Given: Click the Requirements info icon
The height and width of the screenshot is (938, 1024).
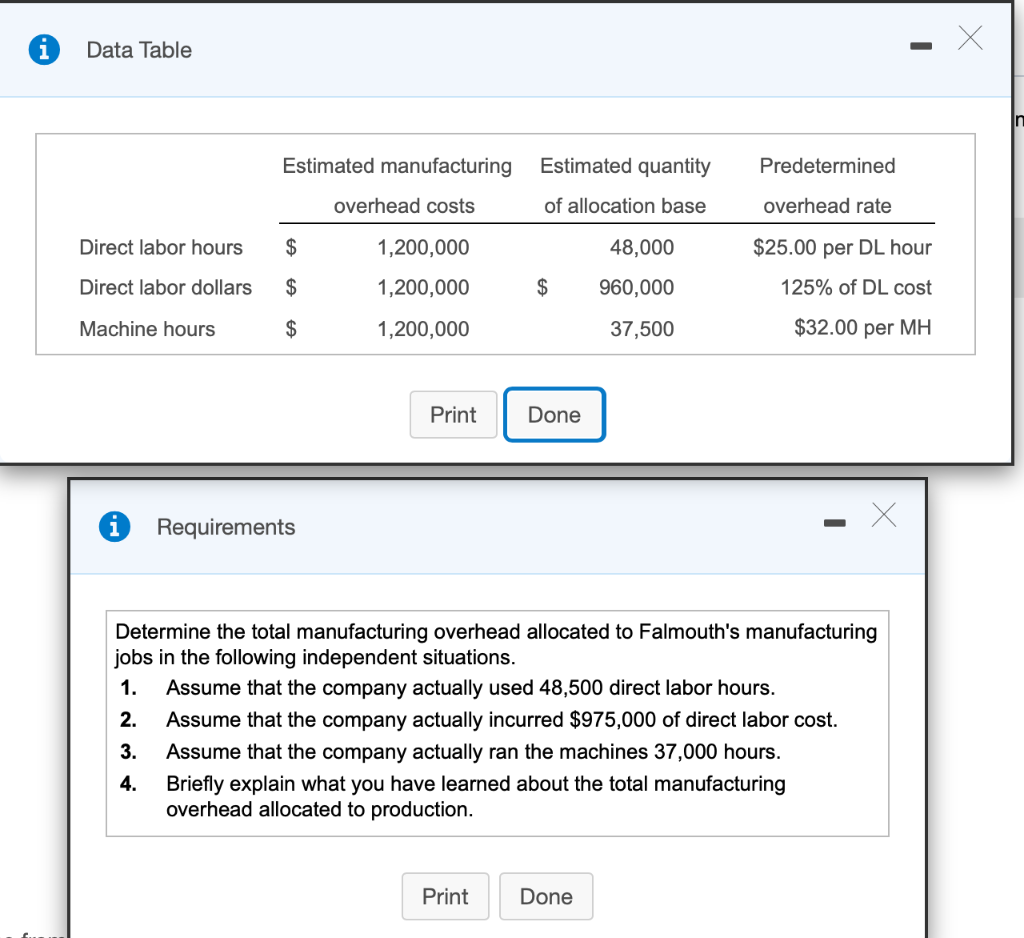Looking at the screenshot, I should pyautogui.click(x=115, y=527).
